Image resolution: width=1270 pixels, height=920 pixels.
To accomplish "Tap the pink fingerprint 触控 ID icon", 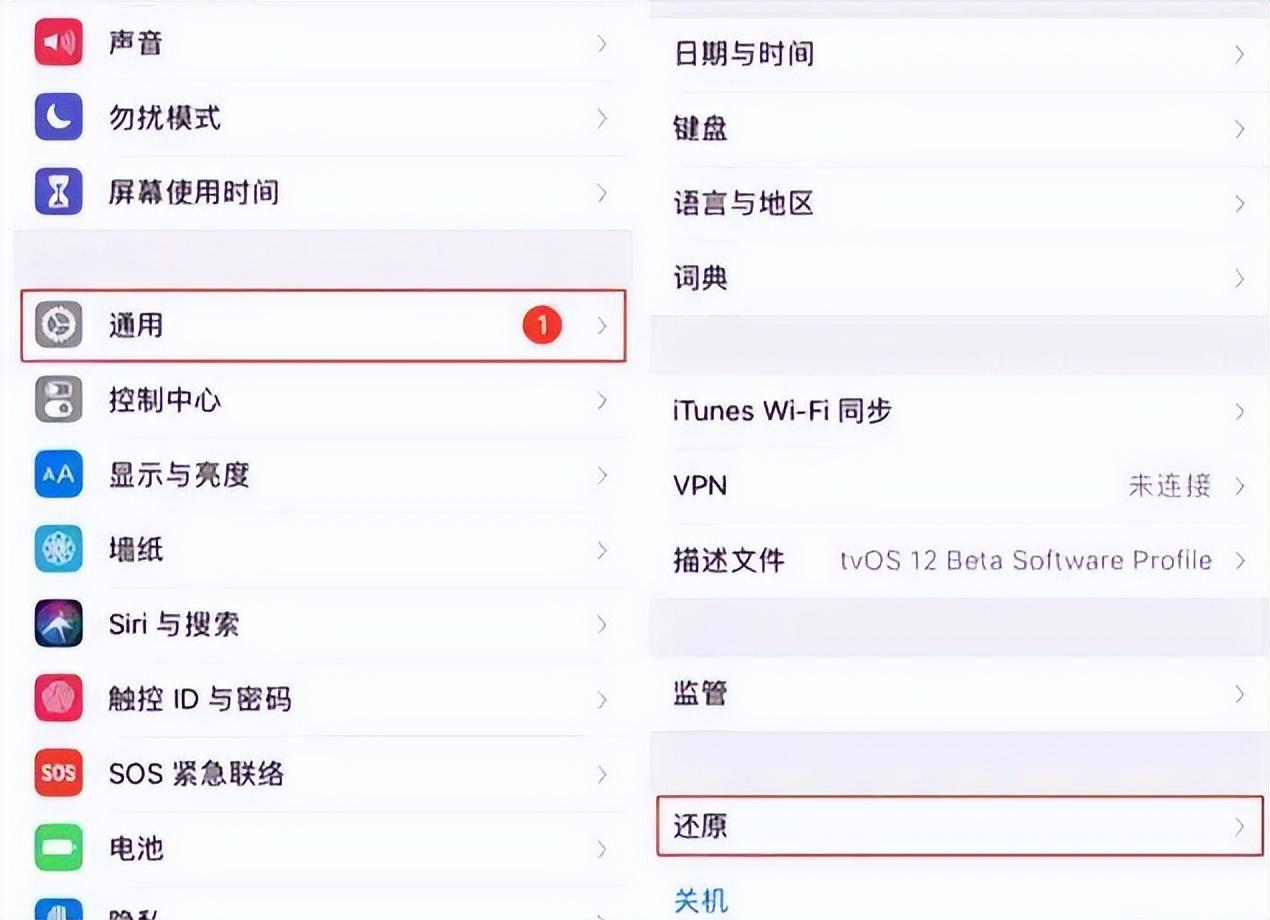I will [x=59, y=699].
